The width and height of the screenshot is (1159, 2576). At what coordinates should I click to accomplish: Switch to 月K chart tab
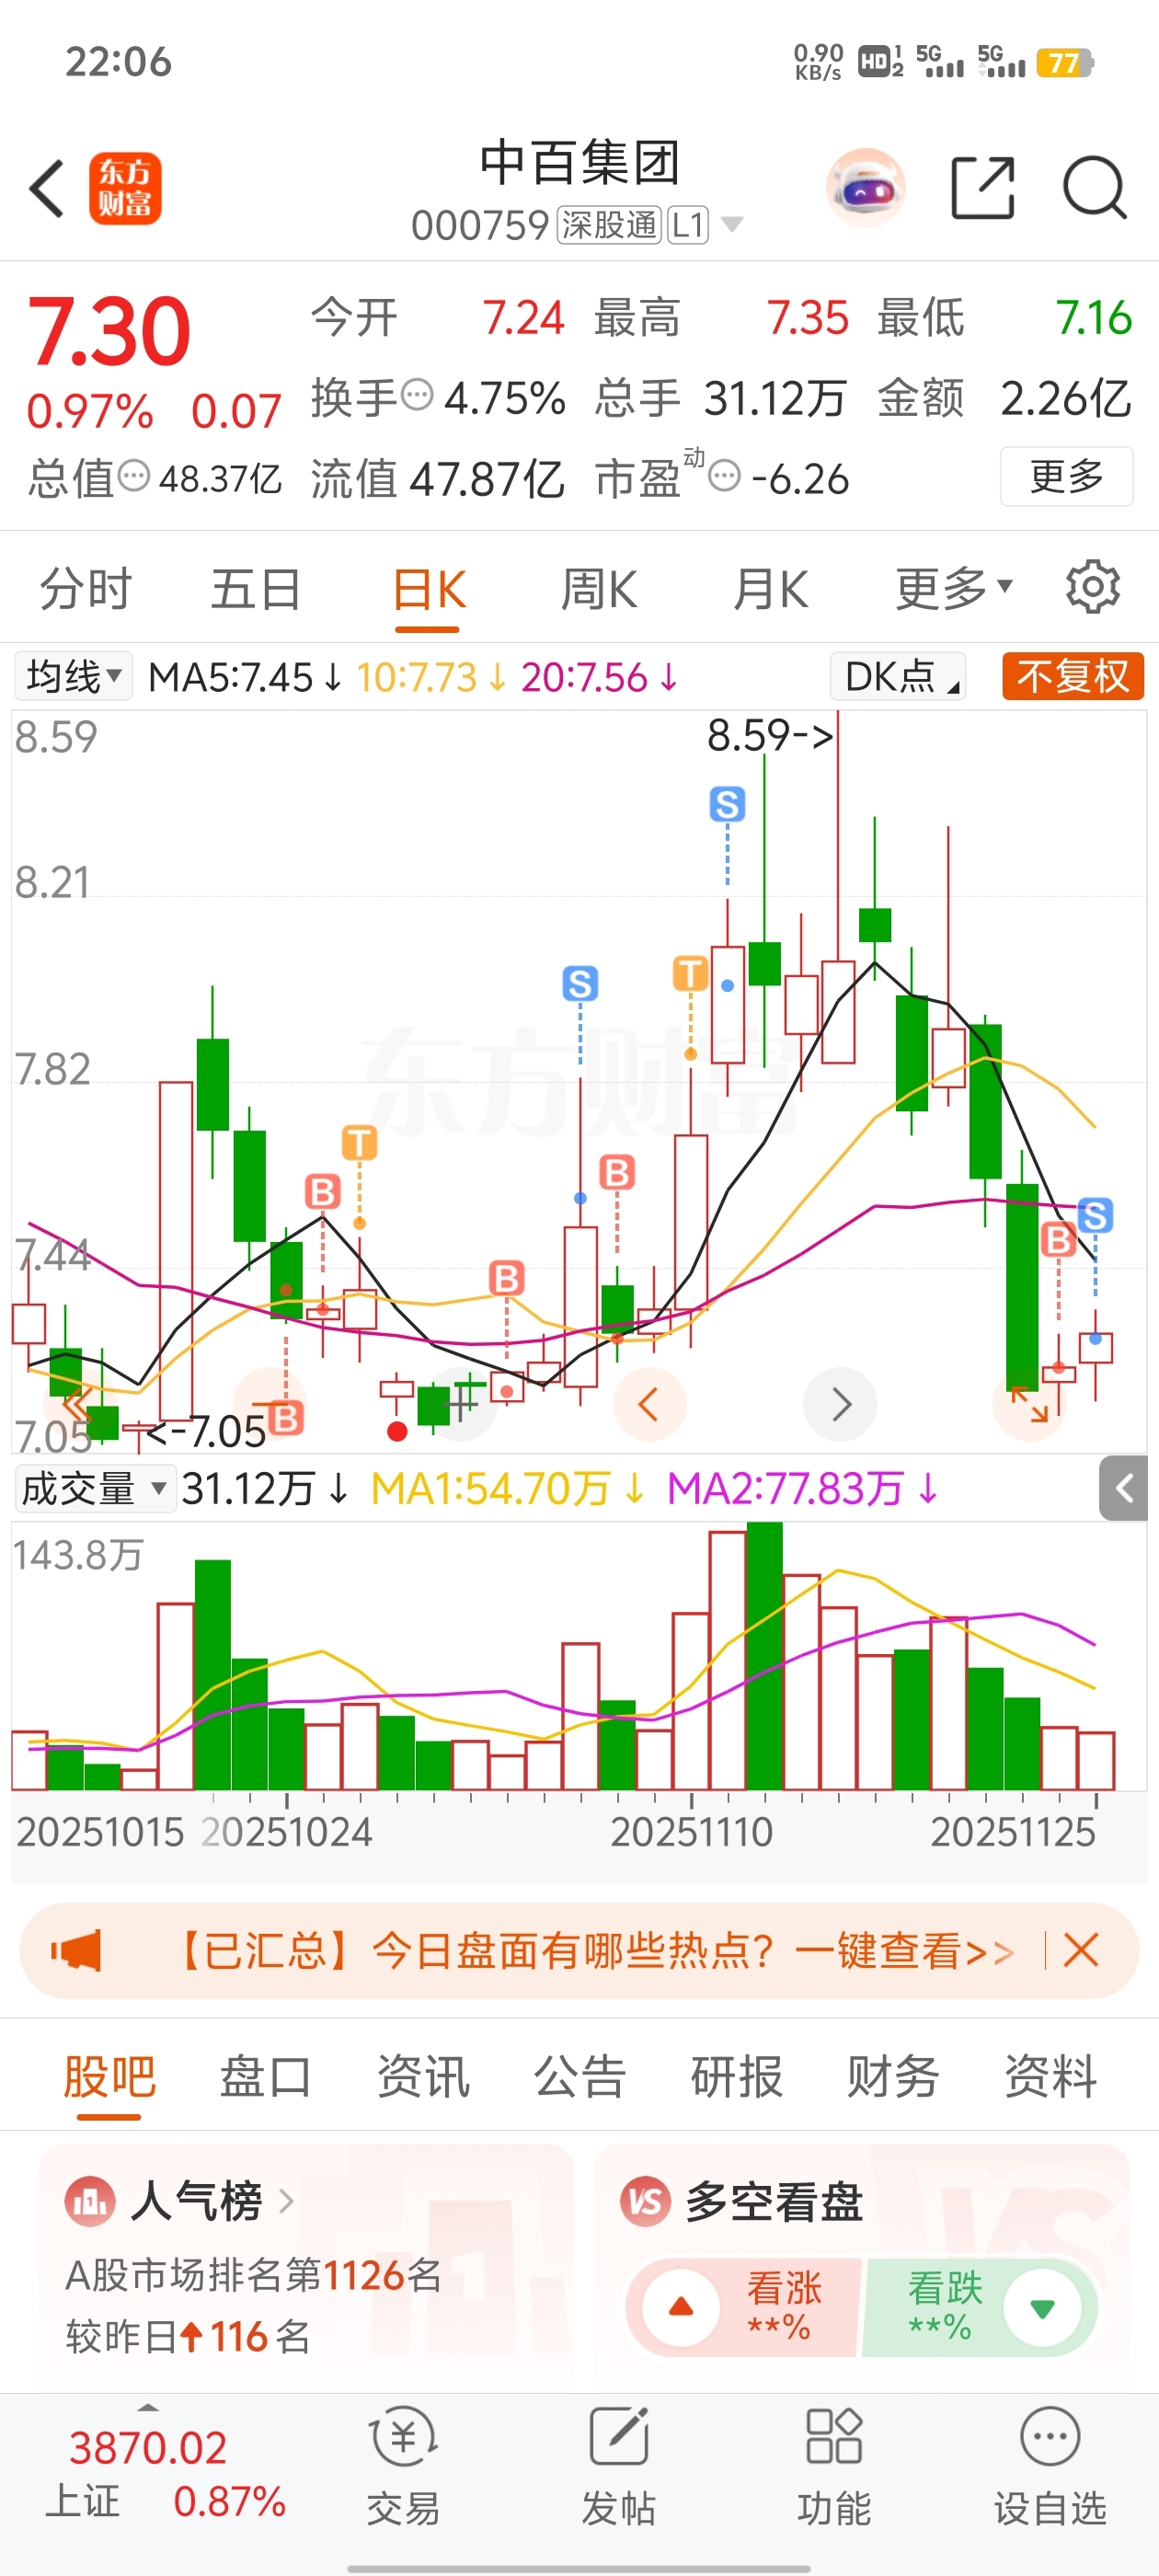(770, 588)
